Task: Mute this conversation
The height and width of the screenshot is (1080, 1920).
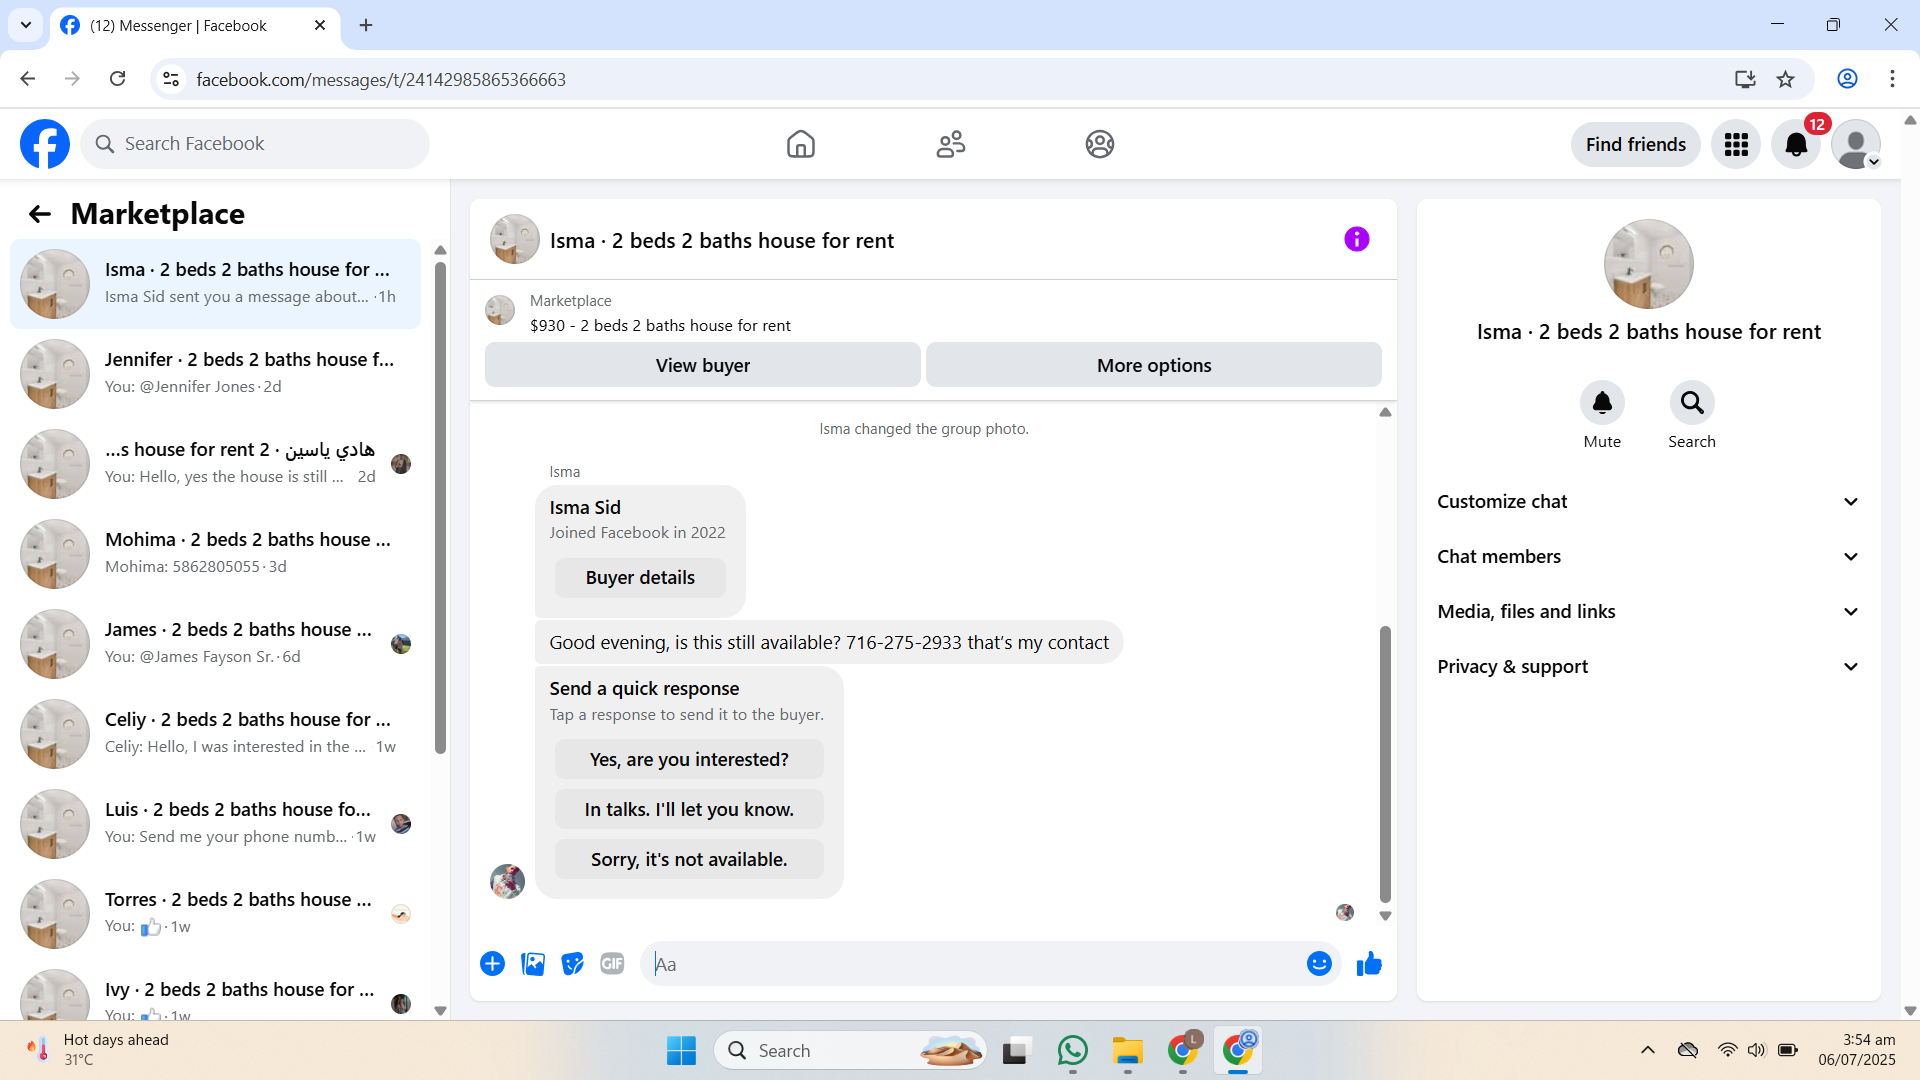Action: tap(1602, 403)
